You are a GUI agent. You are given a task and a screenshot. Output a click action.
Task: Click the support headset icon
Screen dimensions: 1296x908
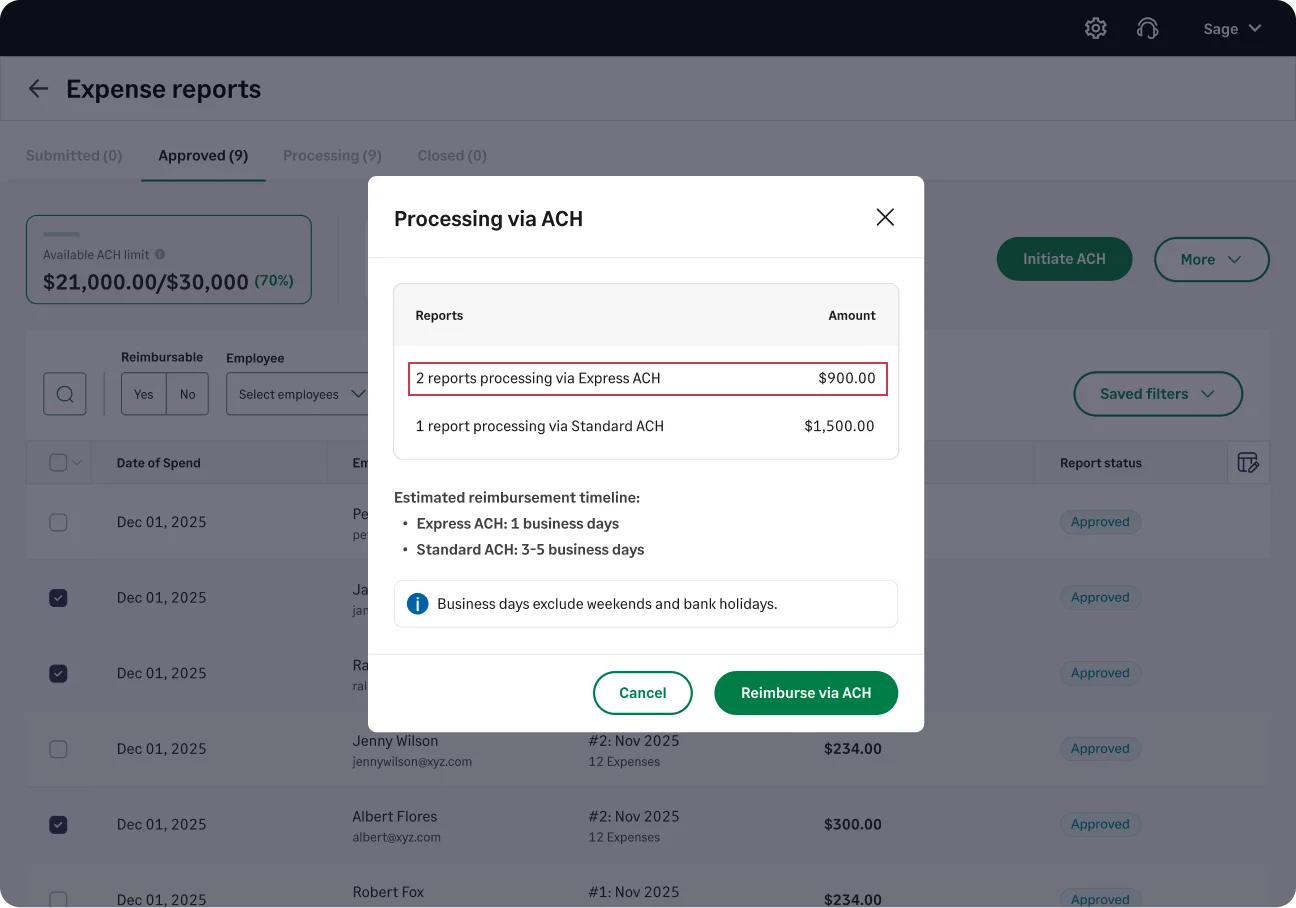[1147, 28]
